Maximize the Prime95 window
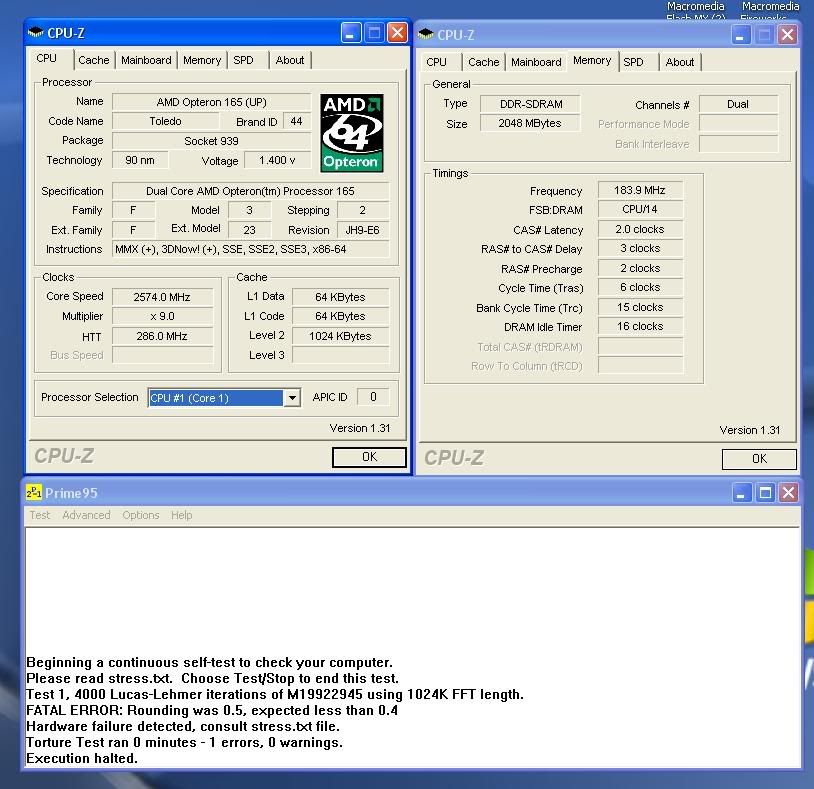 tap(765, 492)
